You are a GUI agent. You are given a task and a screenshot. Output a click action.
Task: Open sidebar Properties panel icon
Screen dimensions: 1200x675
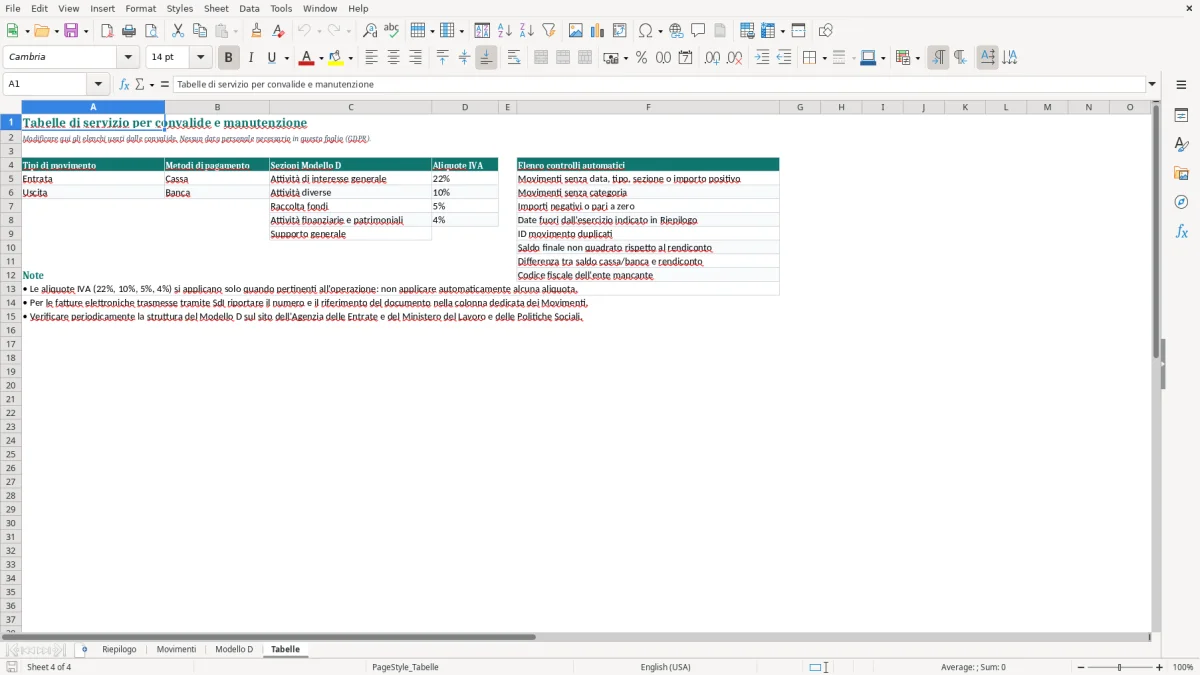click(x=1181, y=115)
